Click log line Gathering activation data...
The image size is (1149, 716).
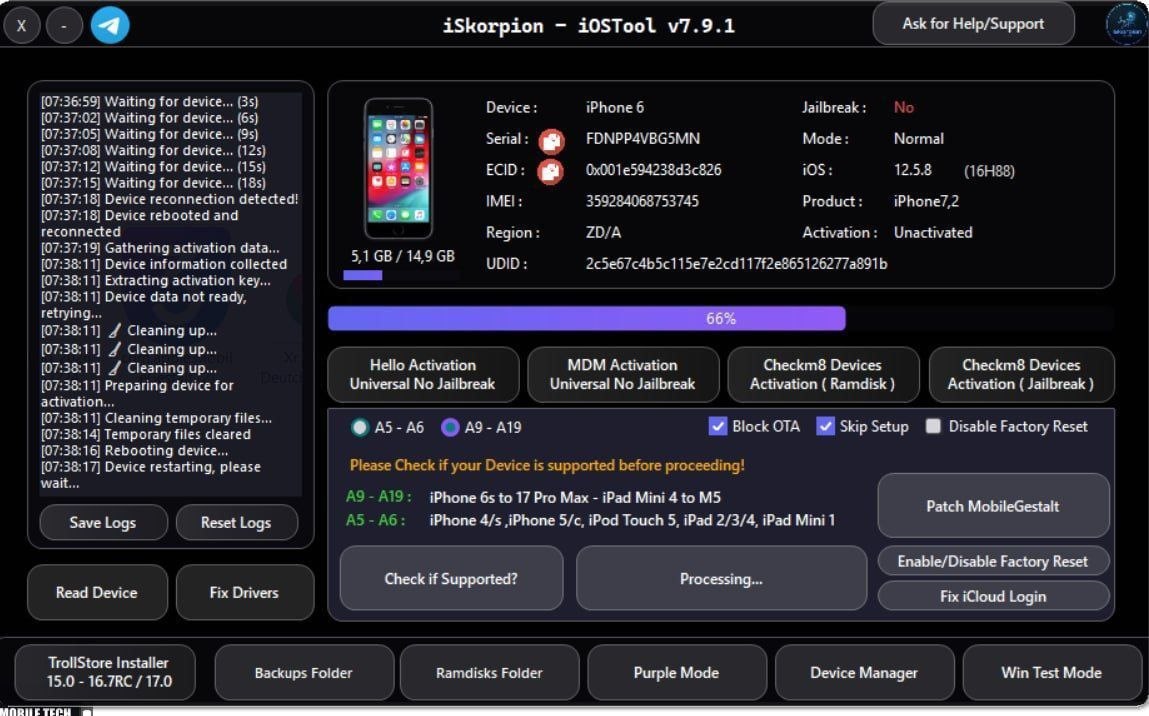click(x=160, y=248)
